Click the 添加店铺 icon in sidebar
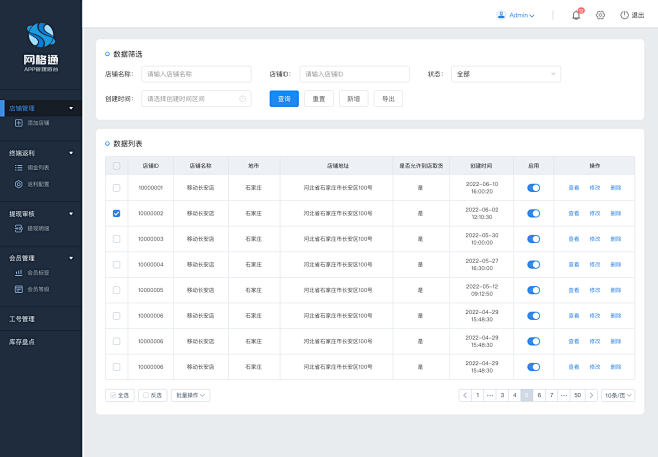658x457 pixels. (19, 122)
